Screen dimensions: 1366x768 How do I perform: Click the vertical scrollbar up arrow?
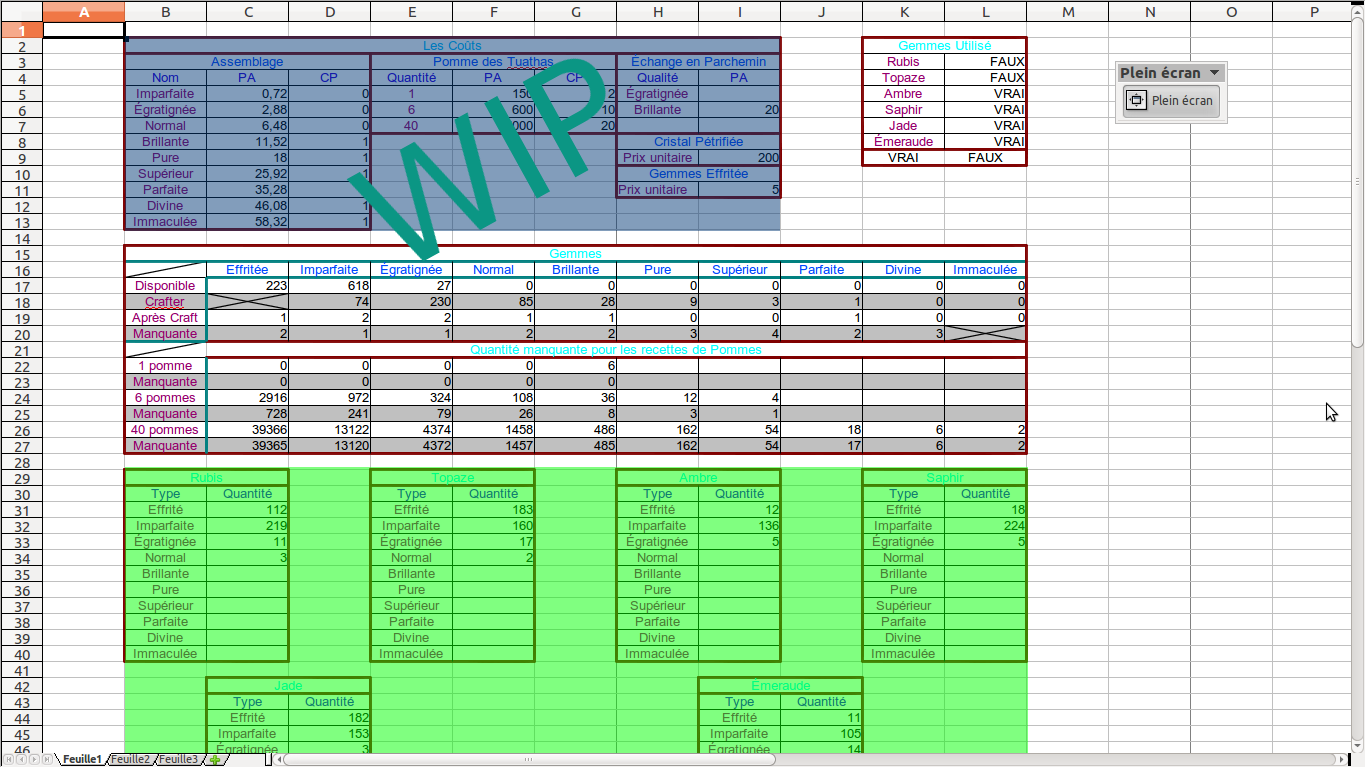(x=1357, y=8)
